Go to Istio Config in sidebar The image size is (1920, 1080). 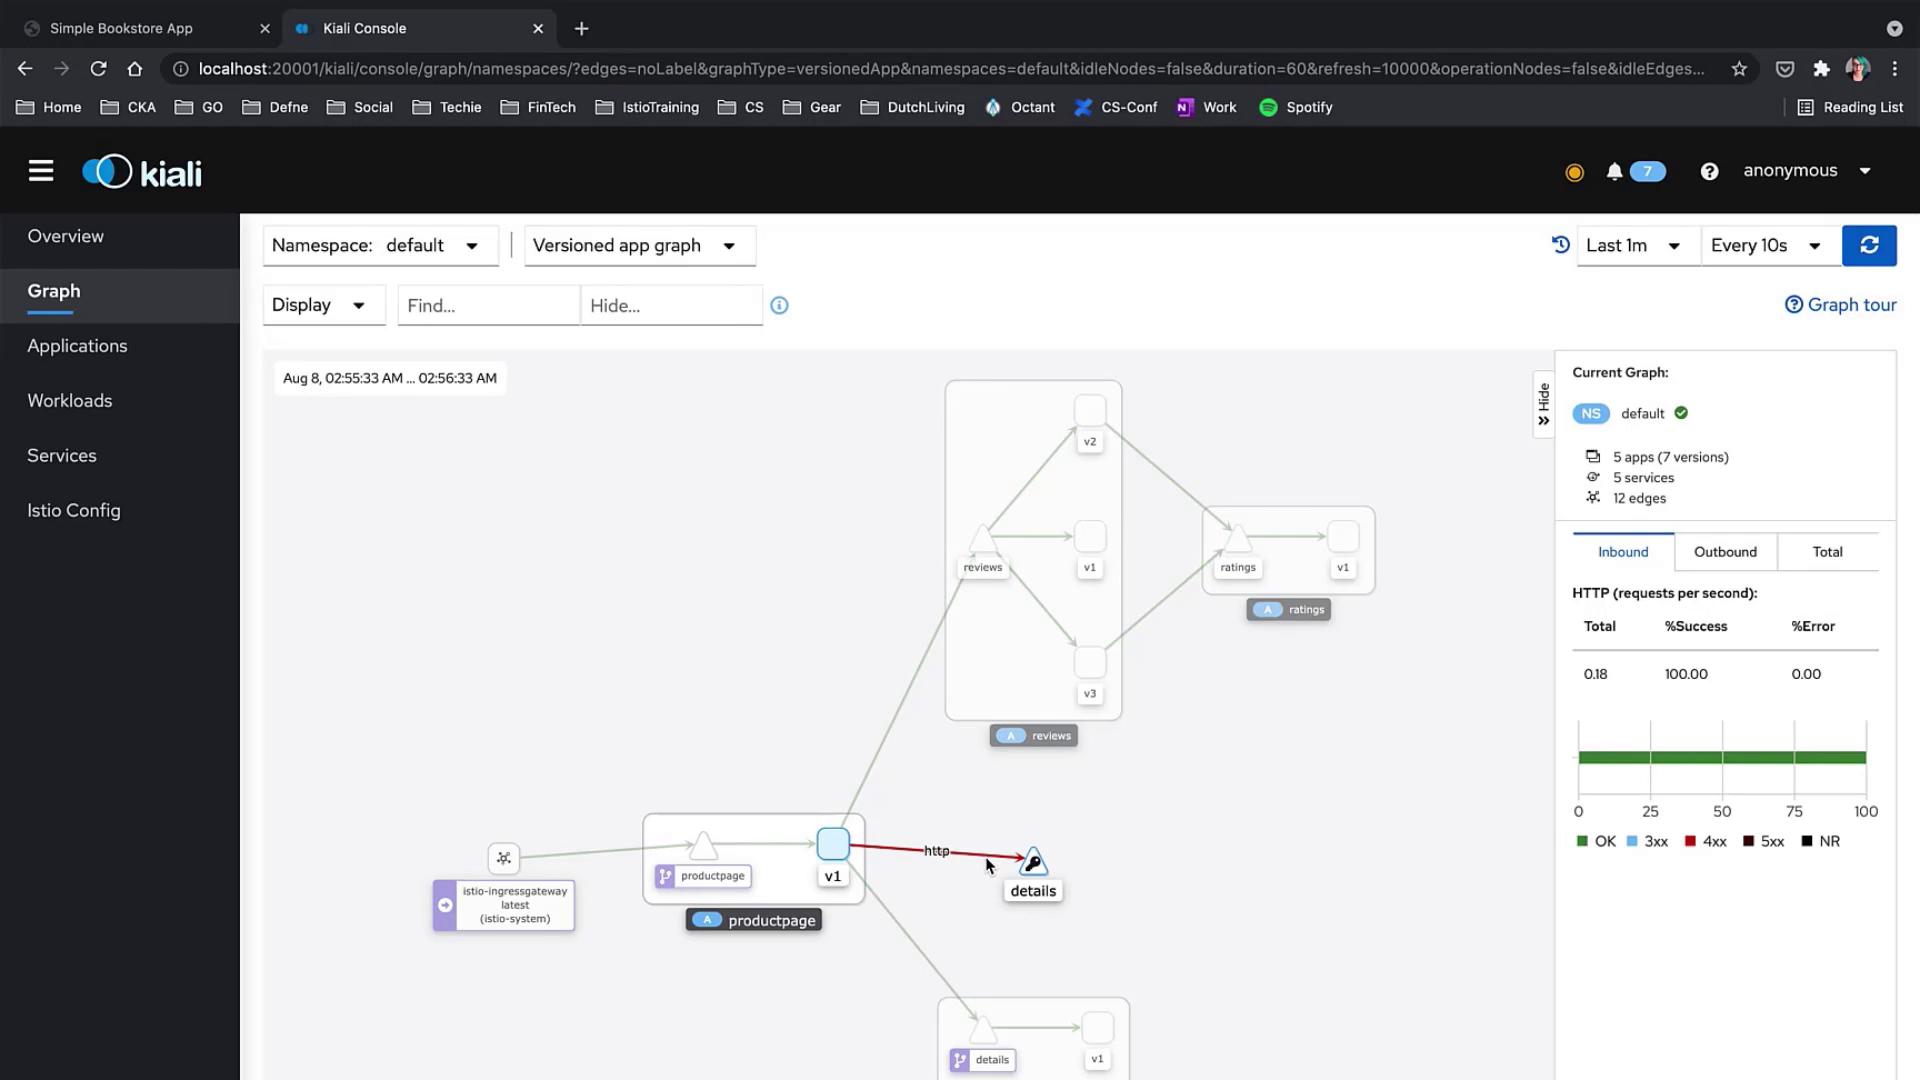tap(74, 511)
